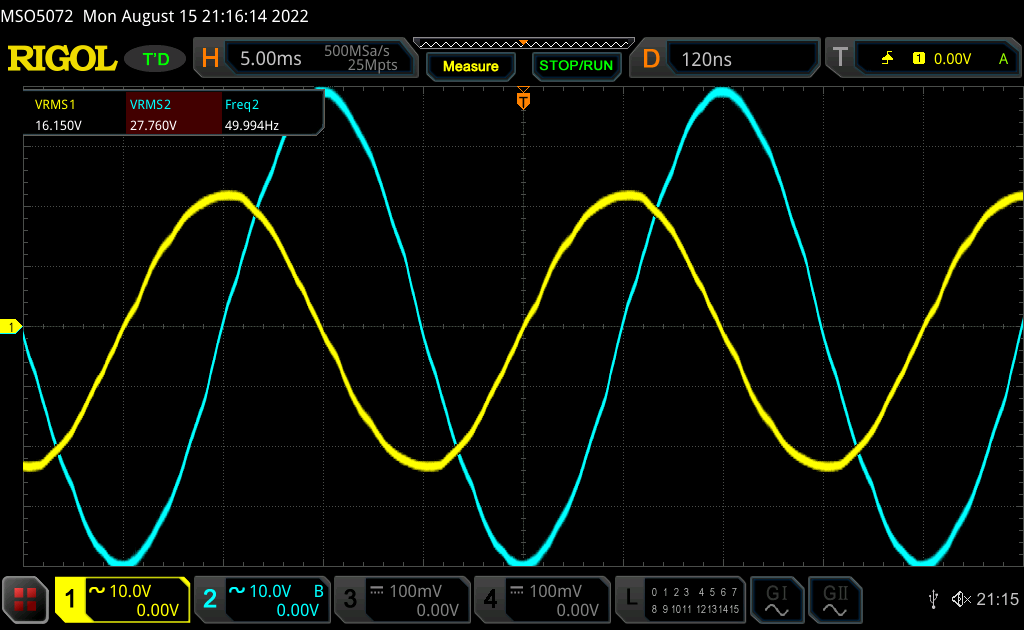
Task: Enable channel 3
Action: [402, 599]
